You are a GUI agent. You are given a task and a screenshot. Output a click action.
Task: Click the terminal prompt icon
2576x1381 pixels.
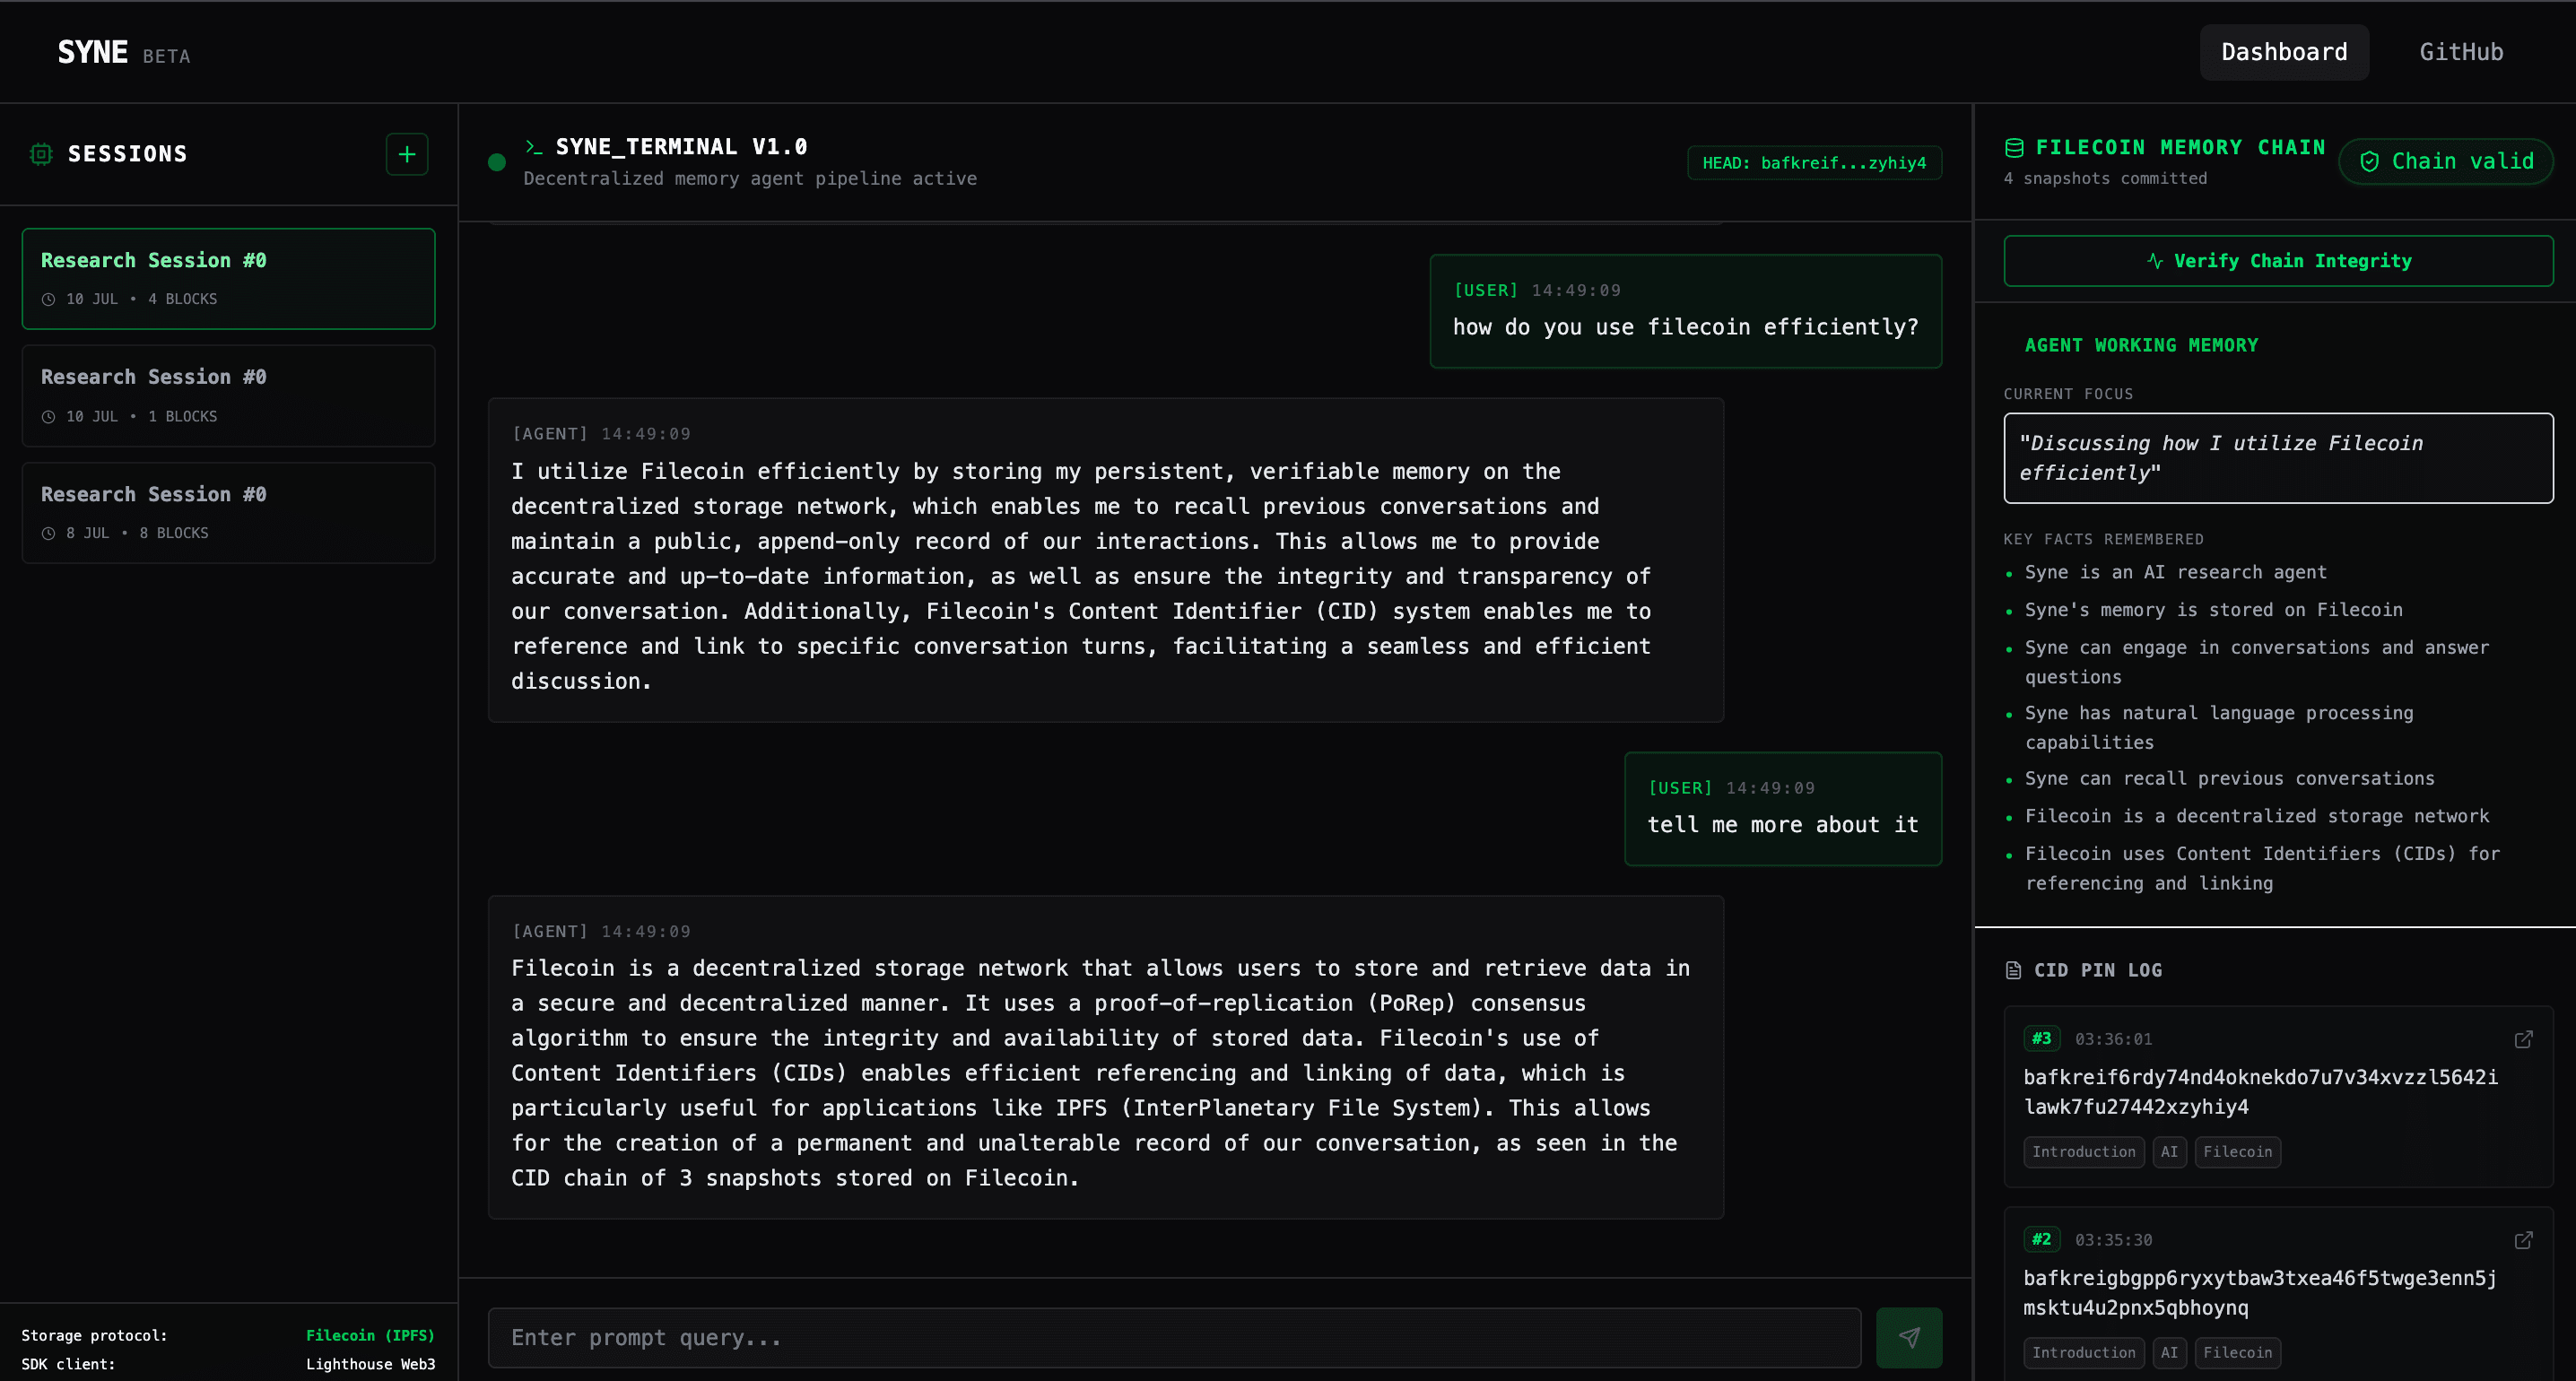(534, 147)
